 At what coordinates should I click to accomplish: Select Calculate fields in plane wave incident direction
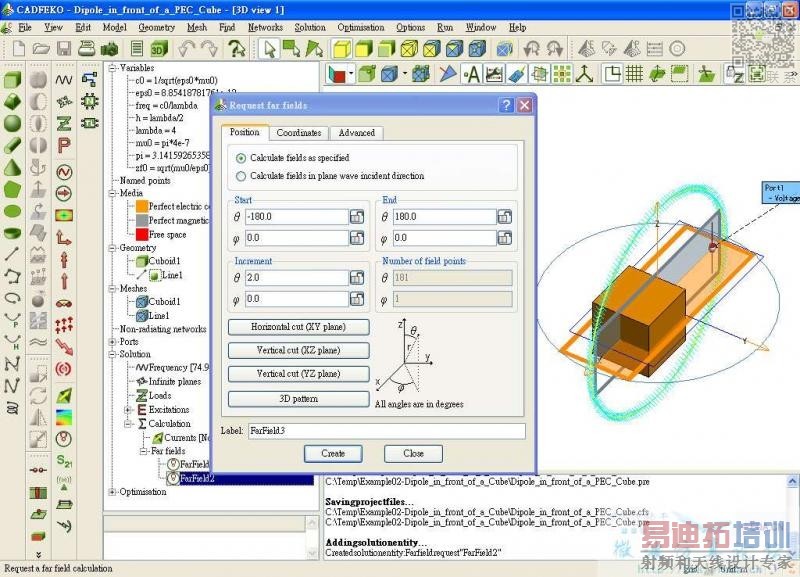(241, 176)
